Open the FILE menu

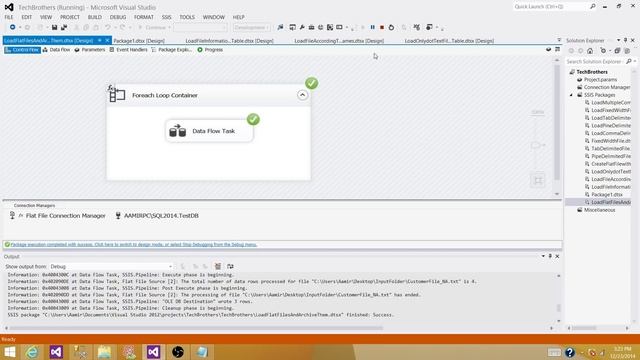click(9, 17)
